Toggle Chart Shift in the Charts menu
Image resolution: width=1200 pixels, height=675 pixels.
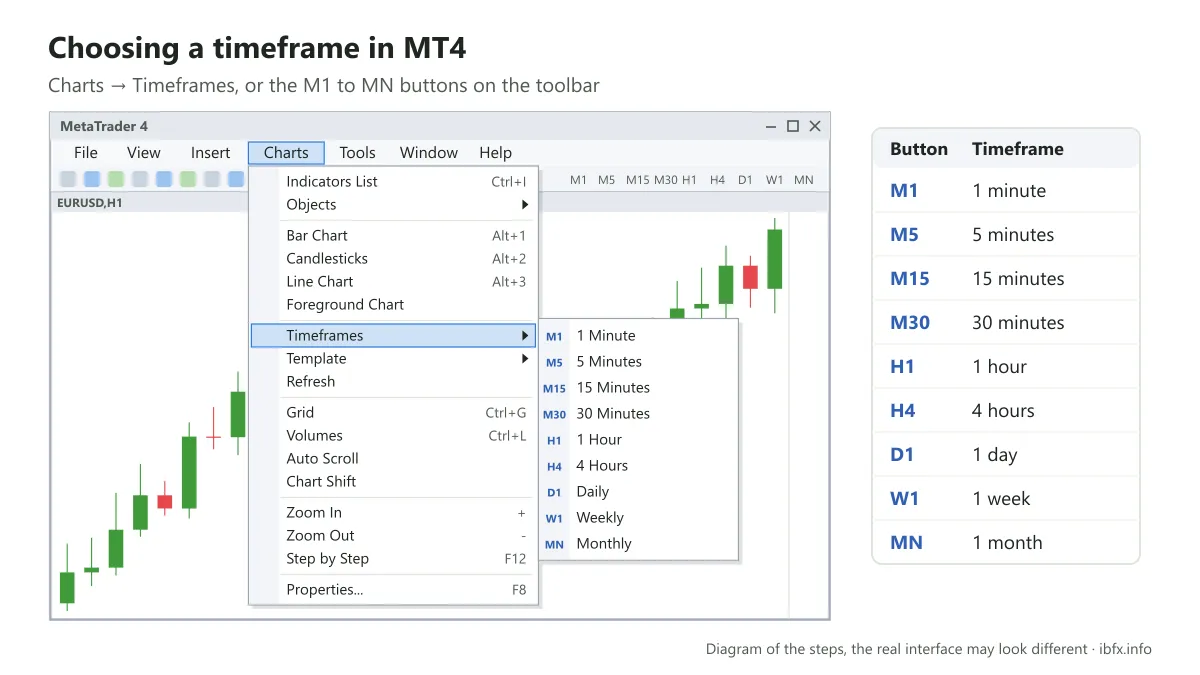(x=394, y=482)
